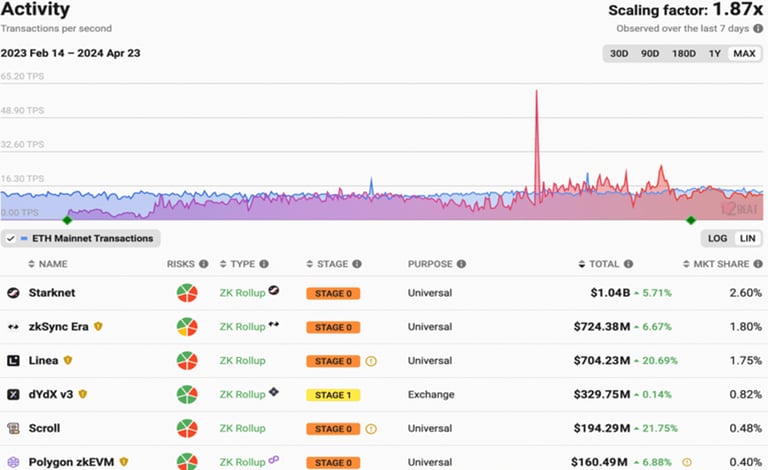Click the info icon beside TOTAL header
Screen dimensions: 768x470
coord(628,264)
